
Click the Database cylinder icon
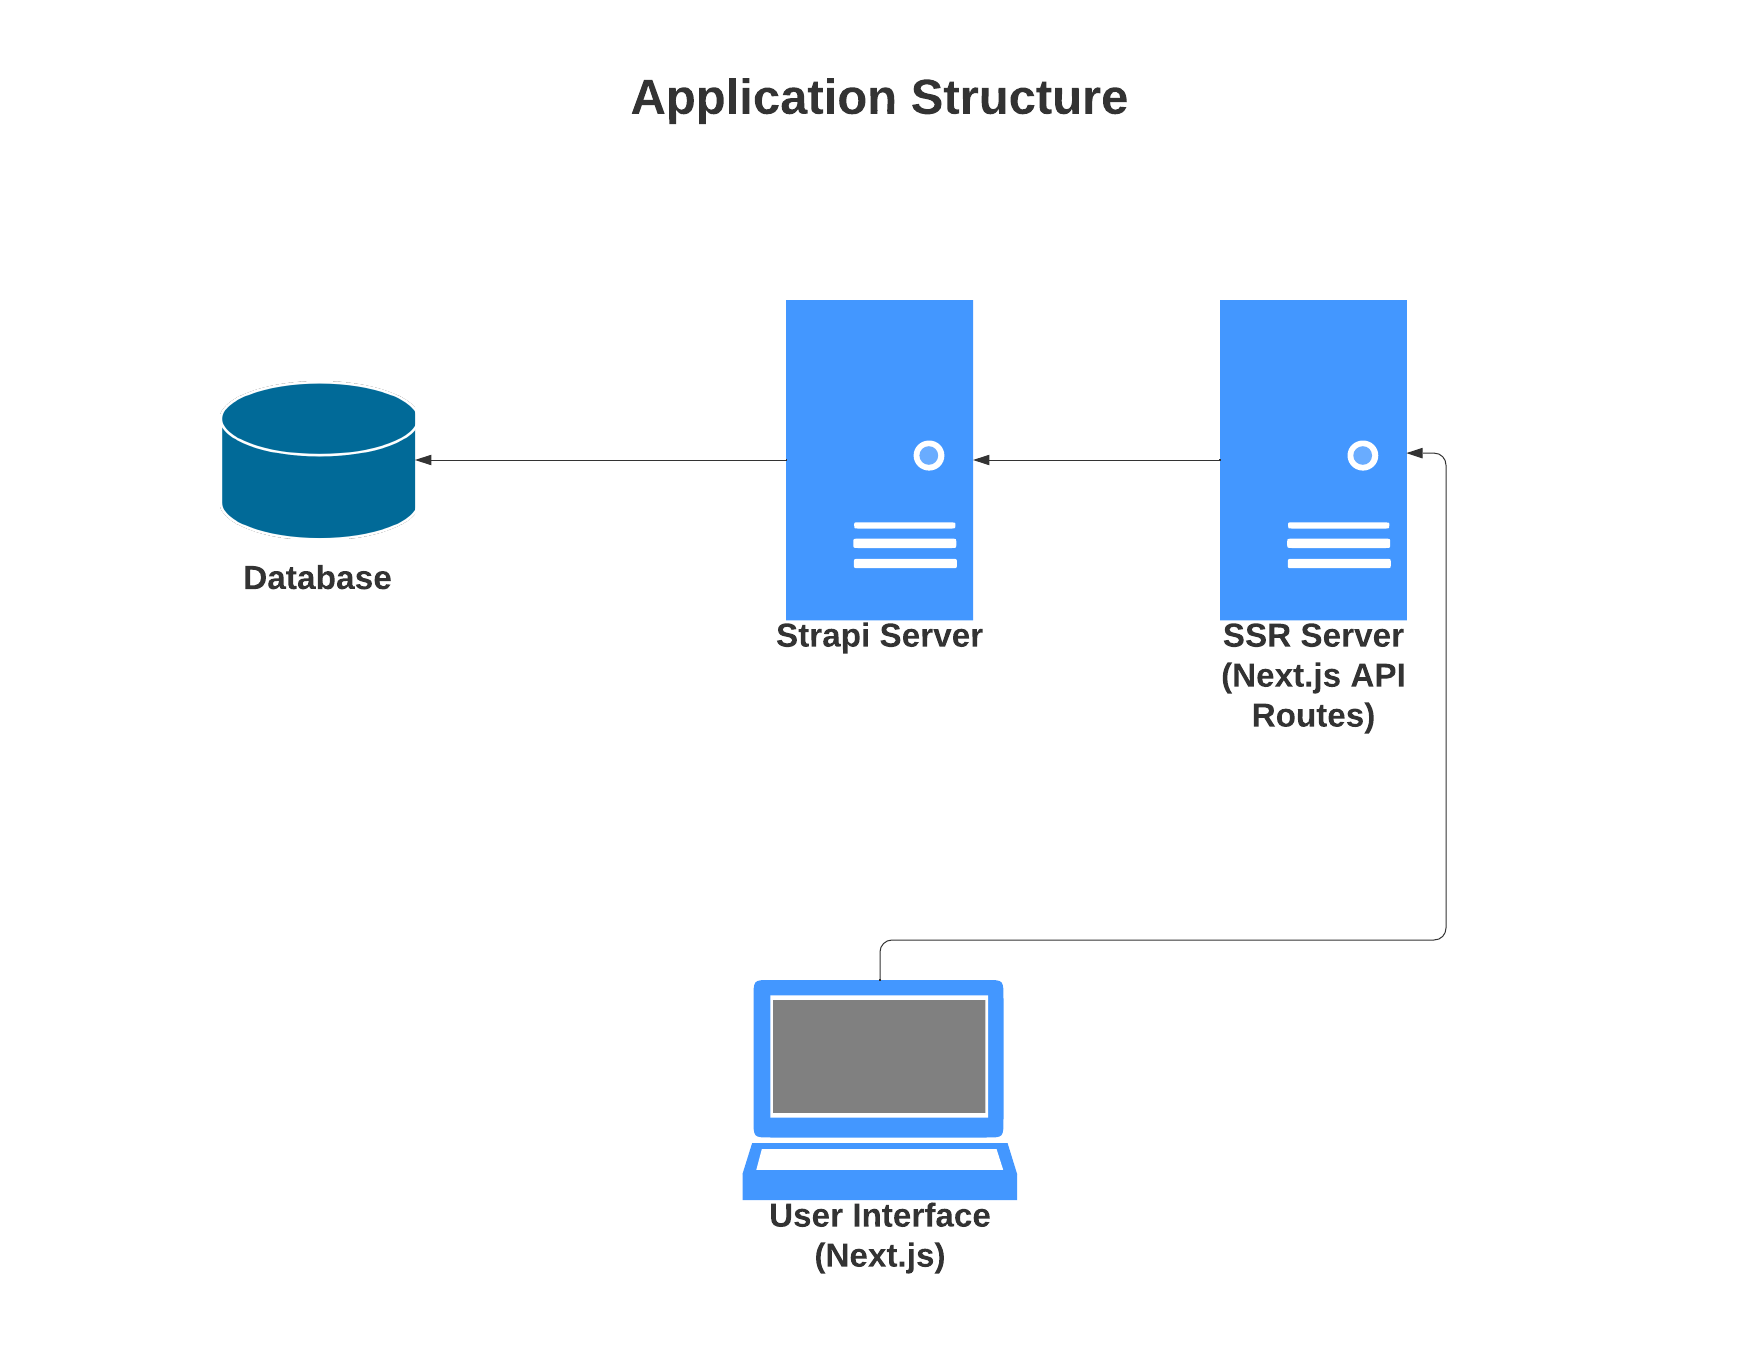319,460
